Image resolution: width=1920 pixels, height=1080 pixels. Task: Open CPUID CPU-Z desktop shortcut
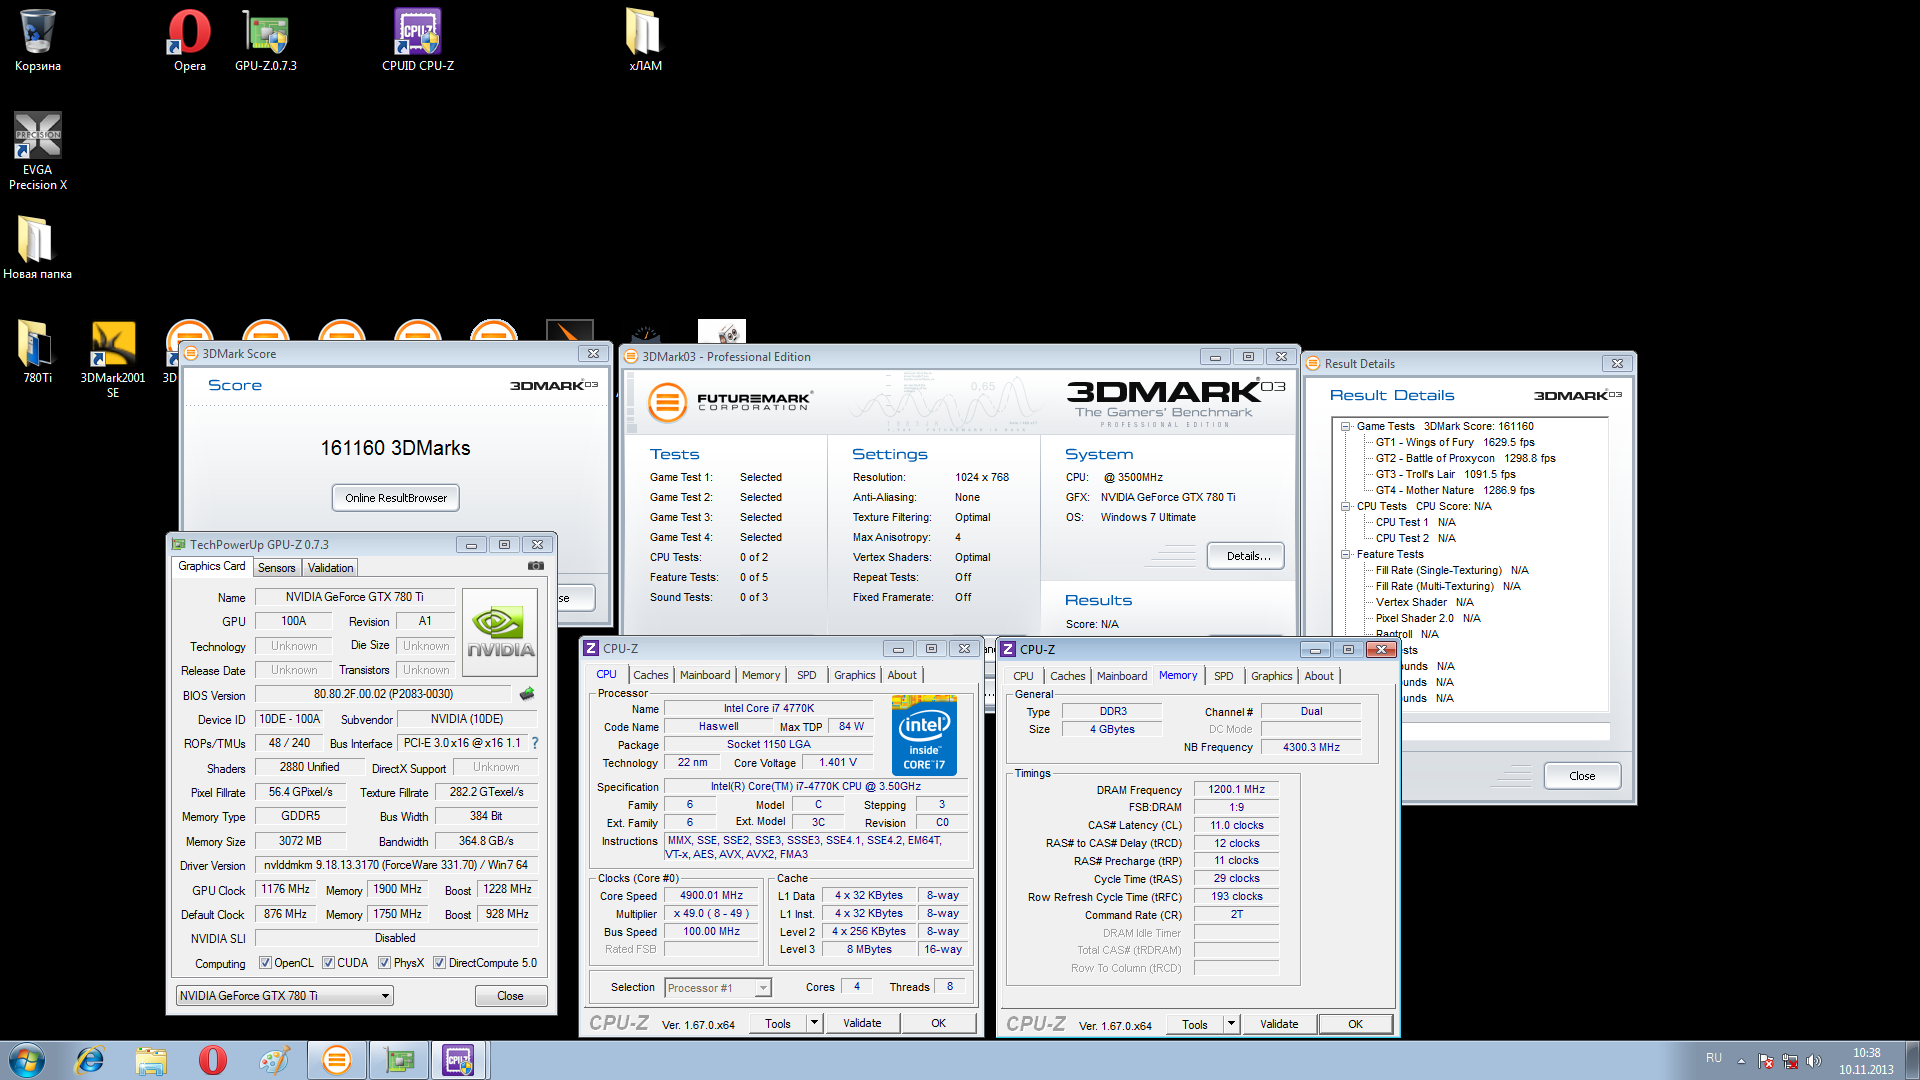[x=418, y=40]
